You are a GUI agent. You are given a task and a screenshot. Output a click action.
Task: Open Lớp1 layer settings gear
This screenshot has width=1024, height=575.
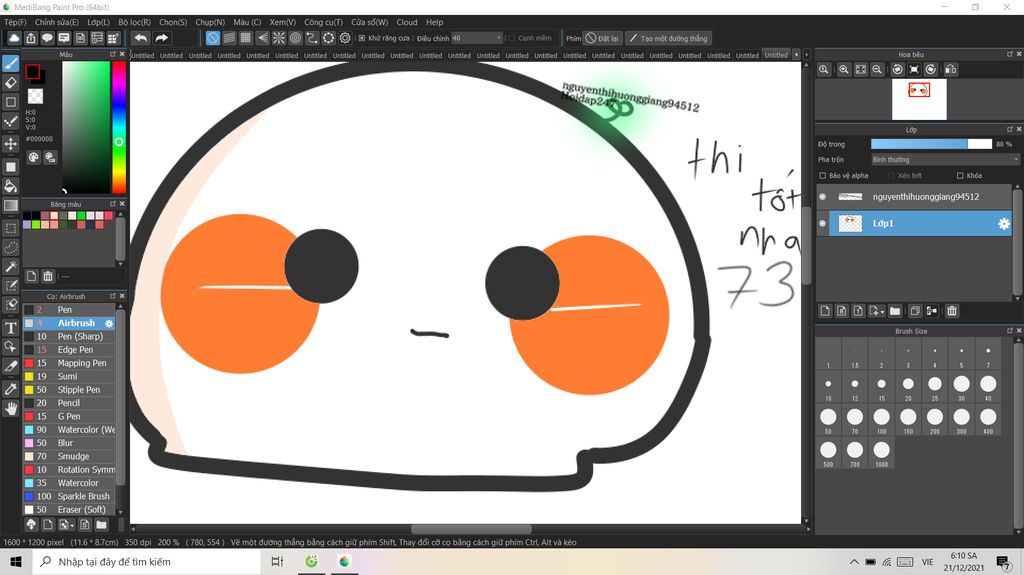[x=1004, y=224]
